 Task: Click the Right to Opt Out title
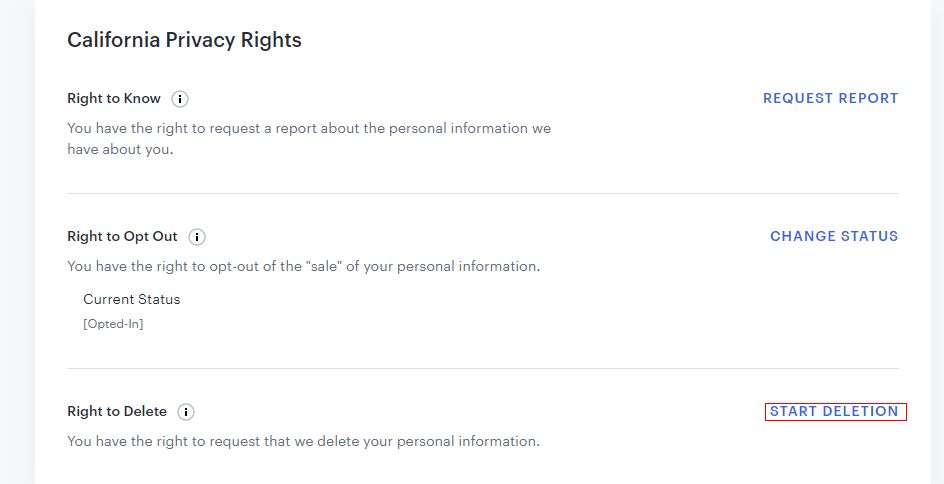click(122, 237)
